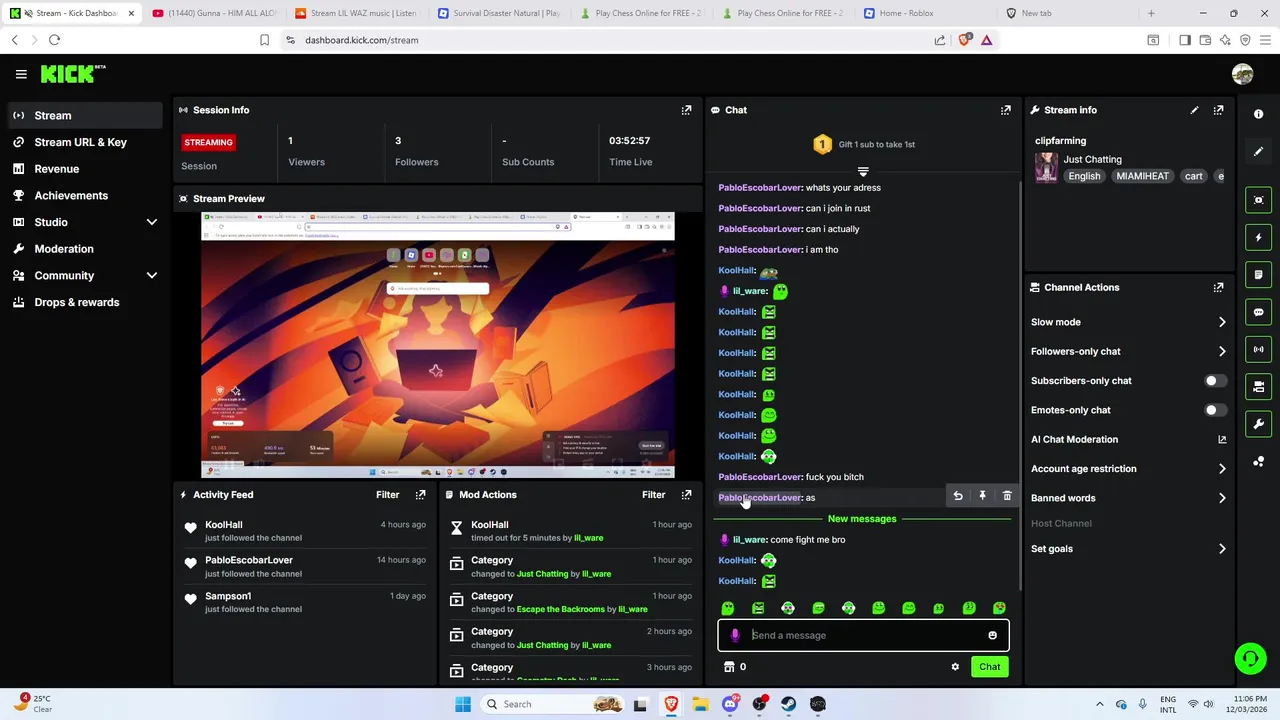Delete the hovered chat message with trash icon
Screen dimensions: 1280x720
1007,496
